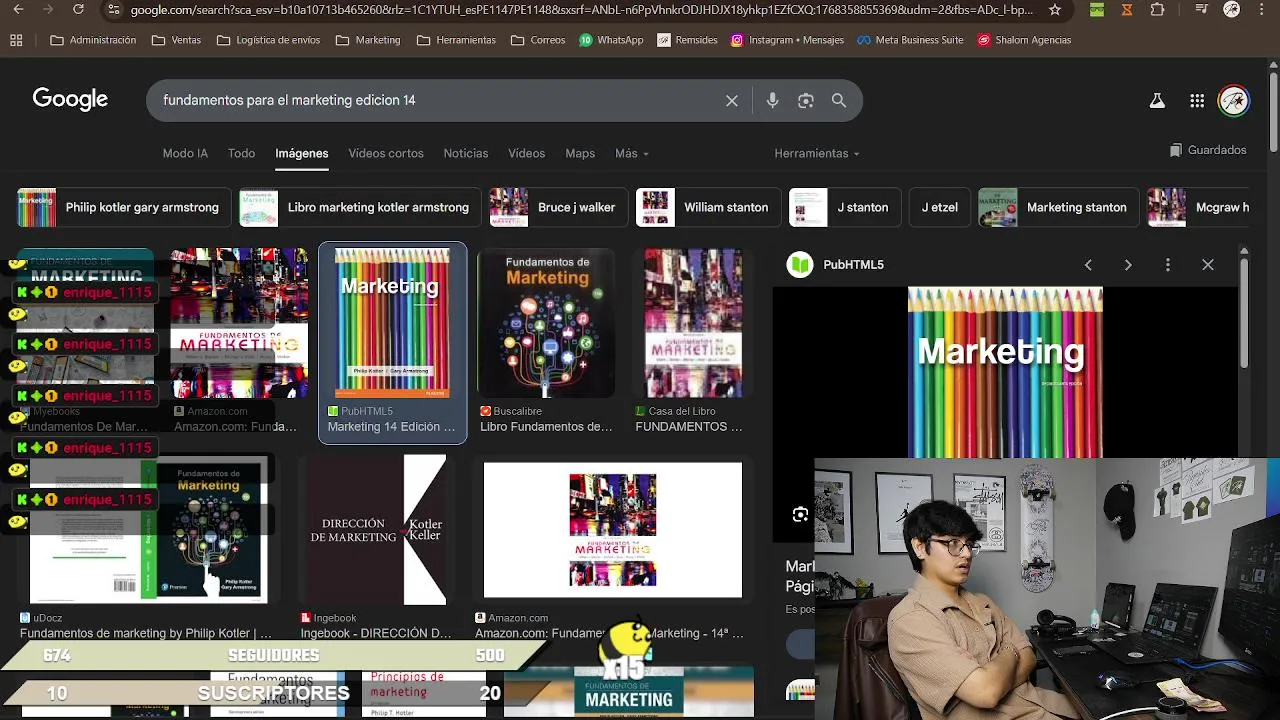This screenshot has height=720, width=1280.
Task: Show previous image in preview panel
Action: click(1088, 265)
